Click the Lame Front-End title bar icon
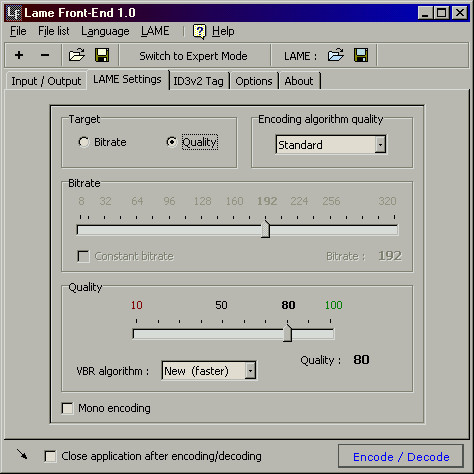This screenshot has height=474, width=474. [14, 13]
